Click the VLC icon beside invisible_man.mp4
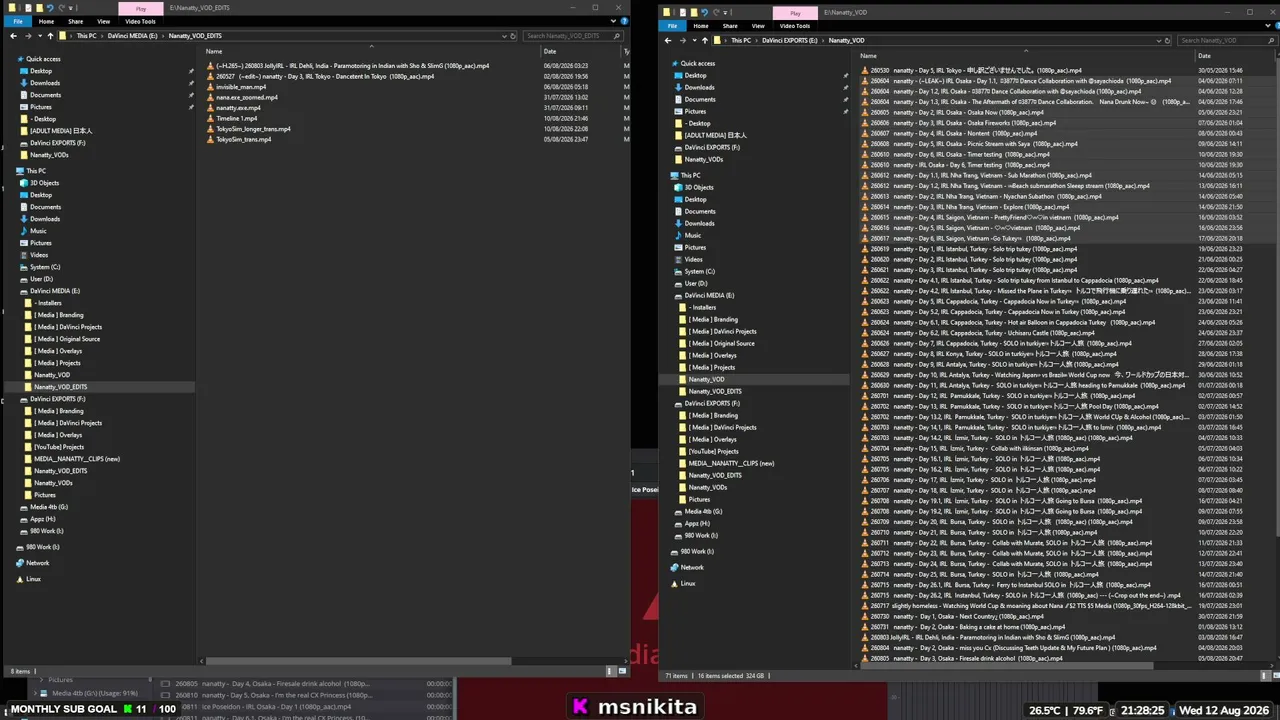The image size is (1280, 720). 210,87
